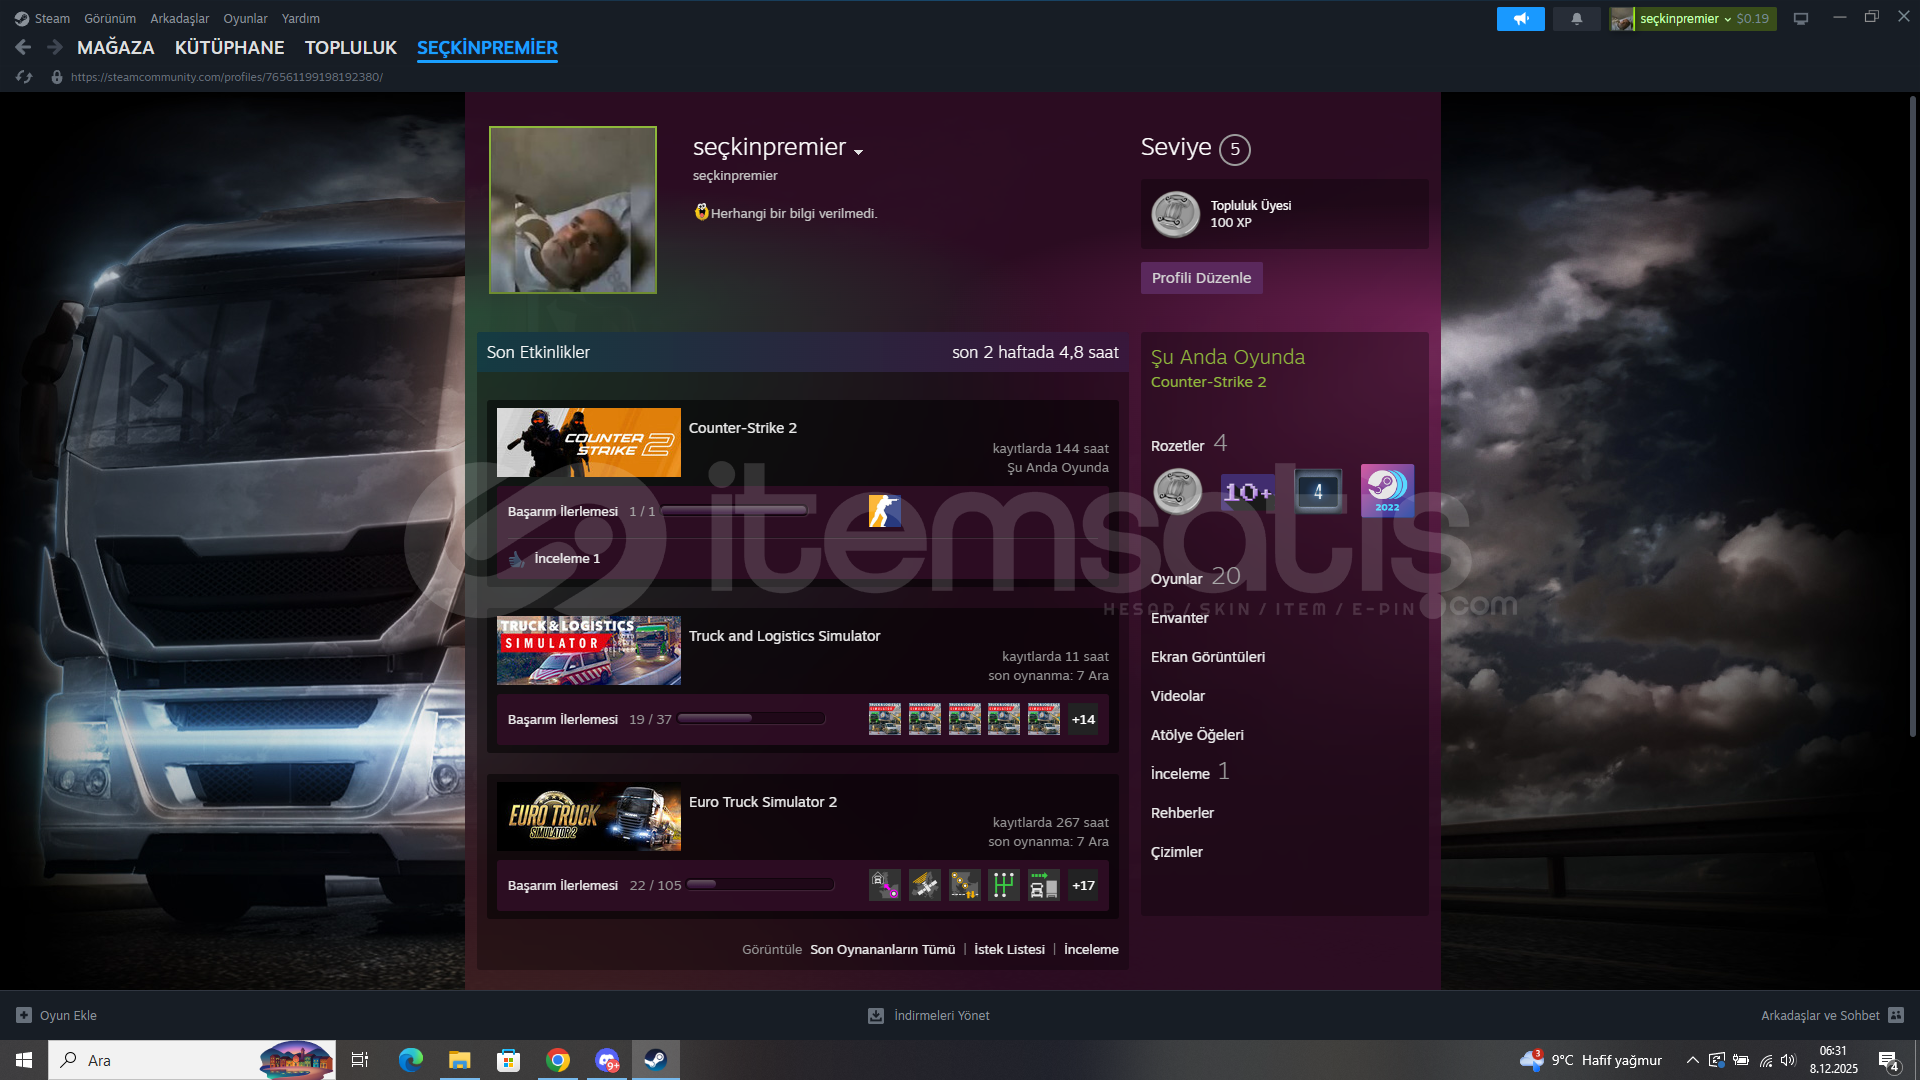Click the Counter-Strike 2 achievement icon
1920x1080 pixels.
pyautogui.click(x=884, y=511)
